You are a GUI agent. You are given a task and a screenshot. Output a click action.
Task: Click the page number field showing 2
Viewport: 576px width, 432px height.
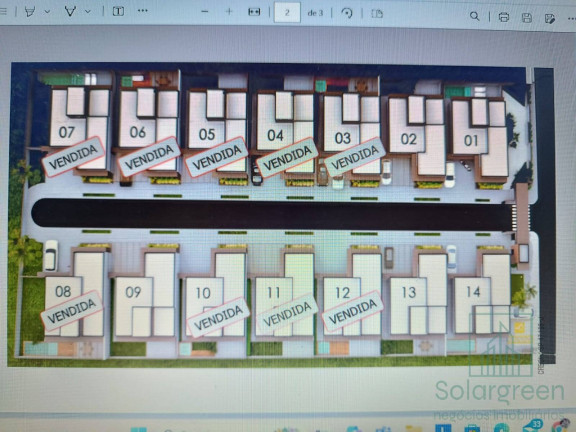[287, 12]
